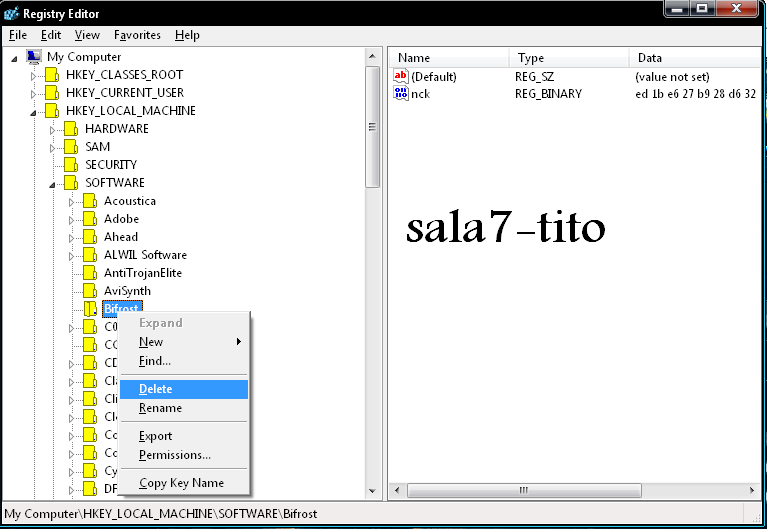The width and height of the screenshot is (767, 529).
Task: Click the ALWIL Software folder icon
Action: (90, 255)
